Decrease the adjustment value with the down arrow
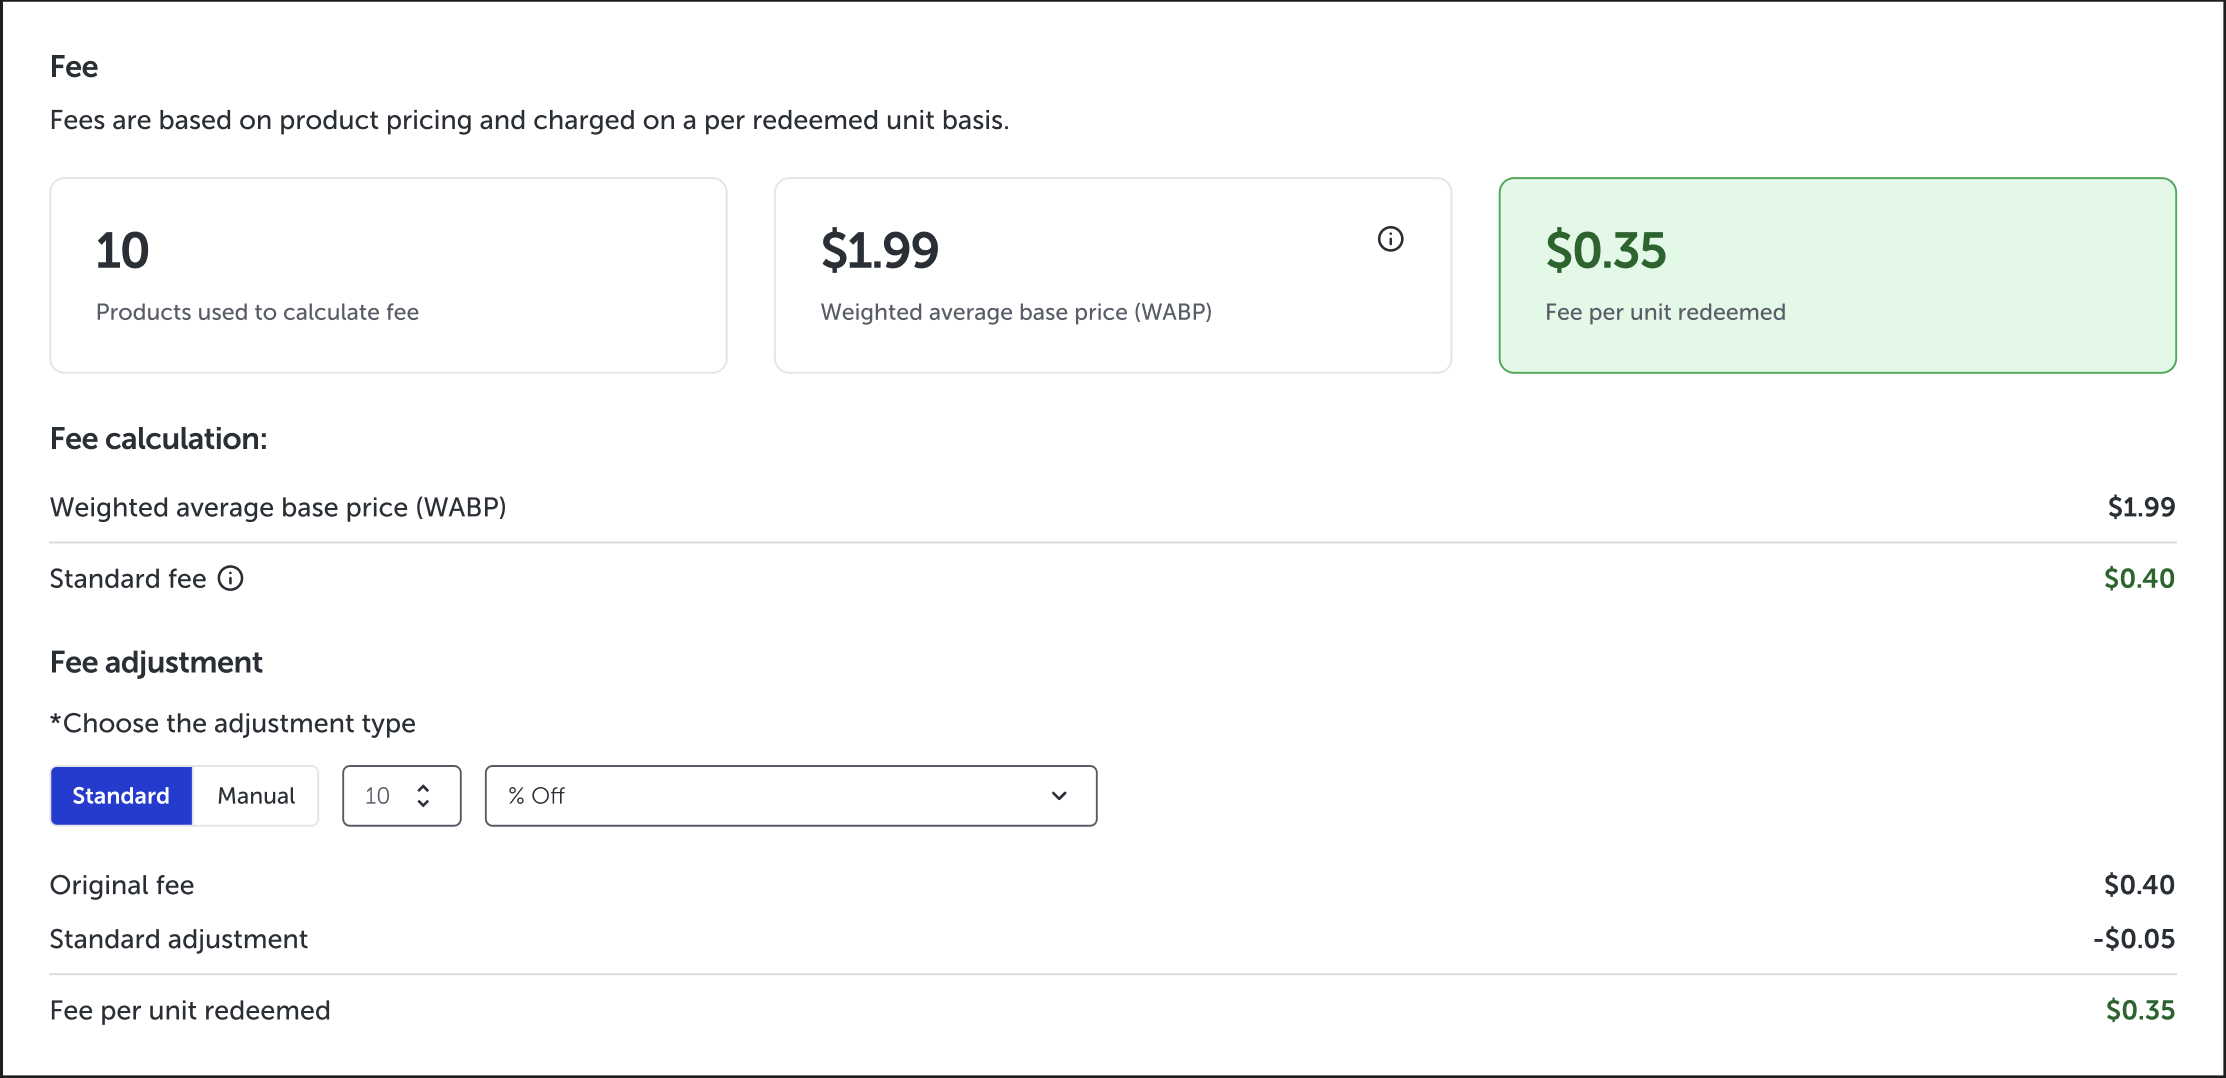Image resolution: width=2226 pixels, height=1078 pixels. [x=423, y=804]
